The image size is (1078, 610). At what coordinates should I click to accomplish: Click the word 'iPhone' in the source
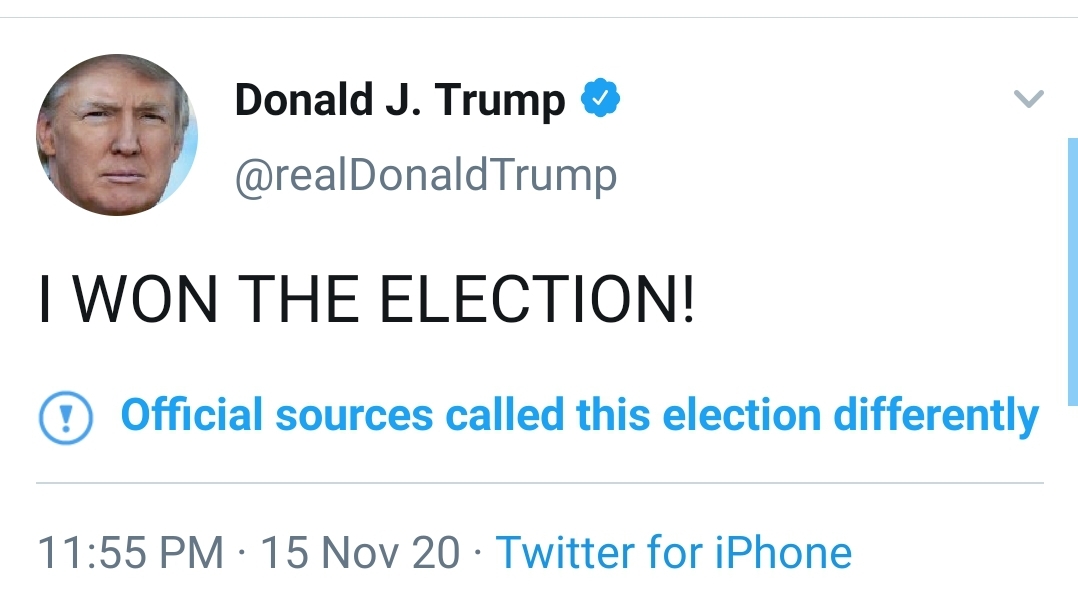(783, 552)
